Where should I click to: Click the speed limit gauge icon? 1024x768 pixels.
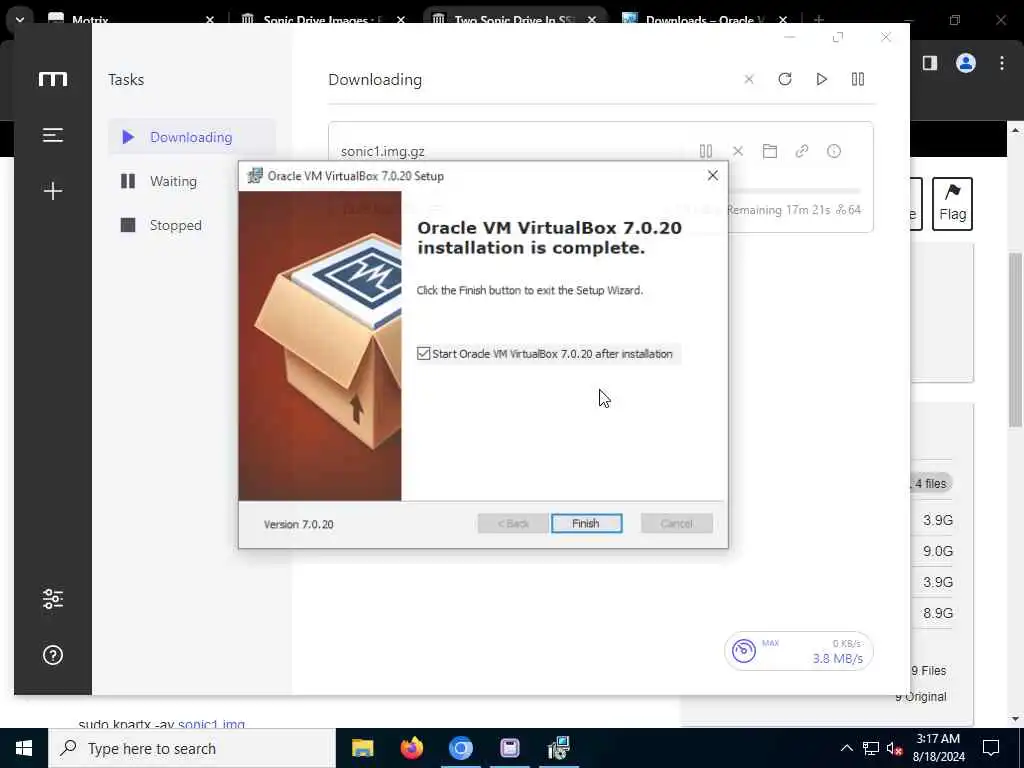tap(744, 651)
